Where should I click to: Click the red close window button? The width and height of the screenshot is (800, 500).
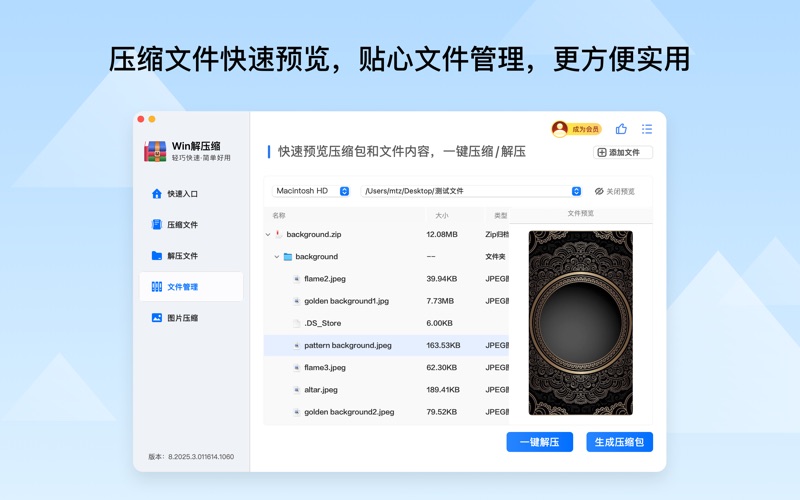coord(141,119)
